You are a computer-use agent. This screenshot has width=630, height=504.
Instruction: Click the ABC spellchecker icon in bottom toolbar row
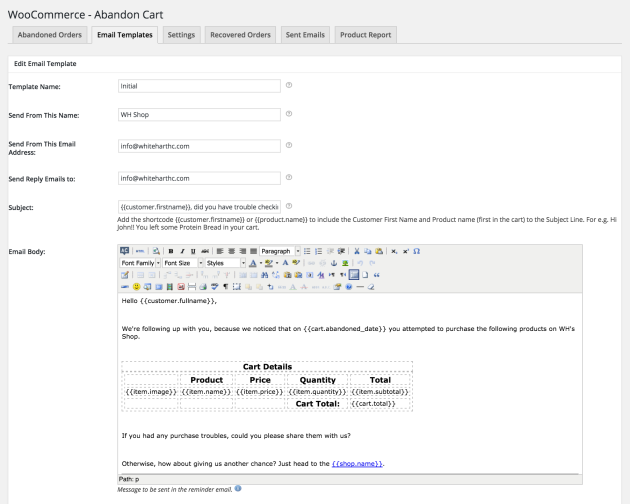click(x=214, y=287)
